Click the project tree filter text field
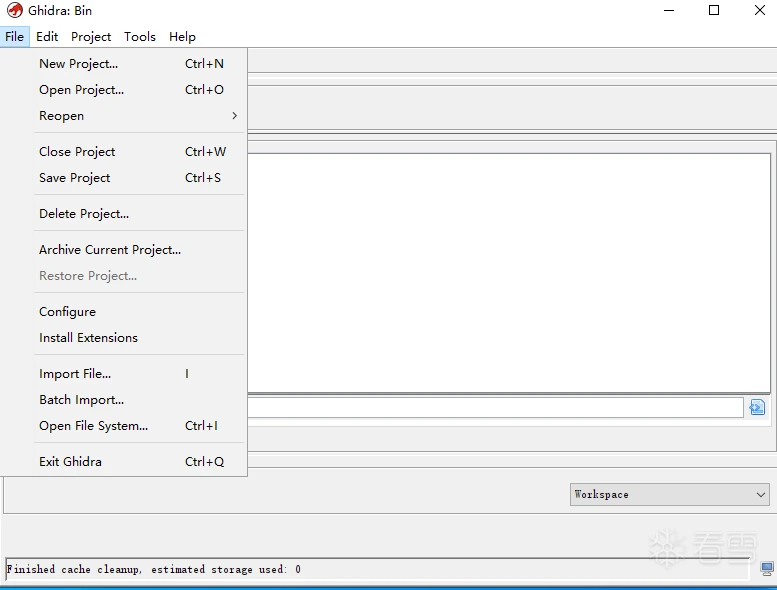Viewport: 777px width, 590px height. pyautogui.click(x=495, y=407)
